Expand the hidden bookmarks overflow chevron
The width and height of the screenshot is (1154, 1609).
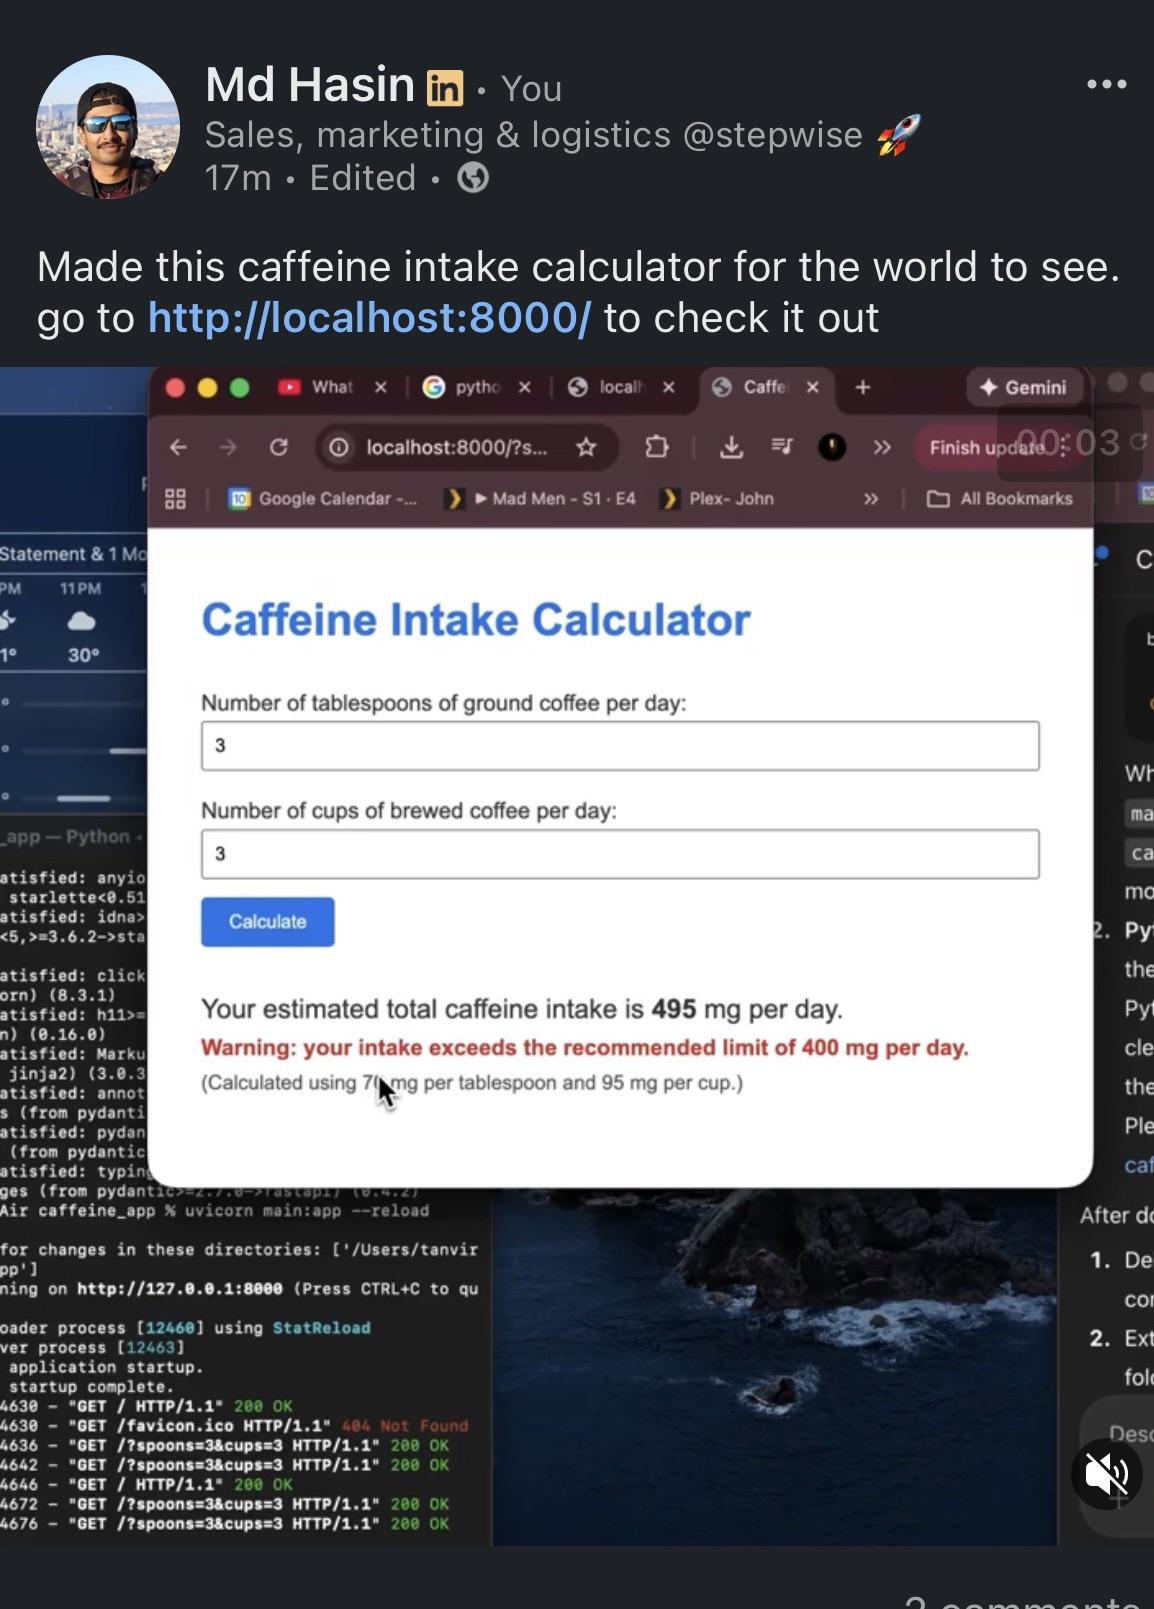[x=871, y=498]
